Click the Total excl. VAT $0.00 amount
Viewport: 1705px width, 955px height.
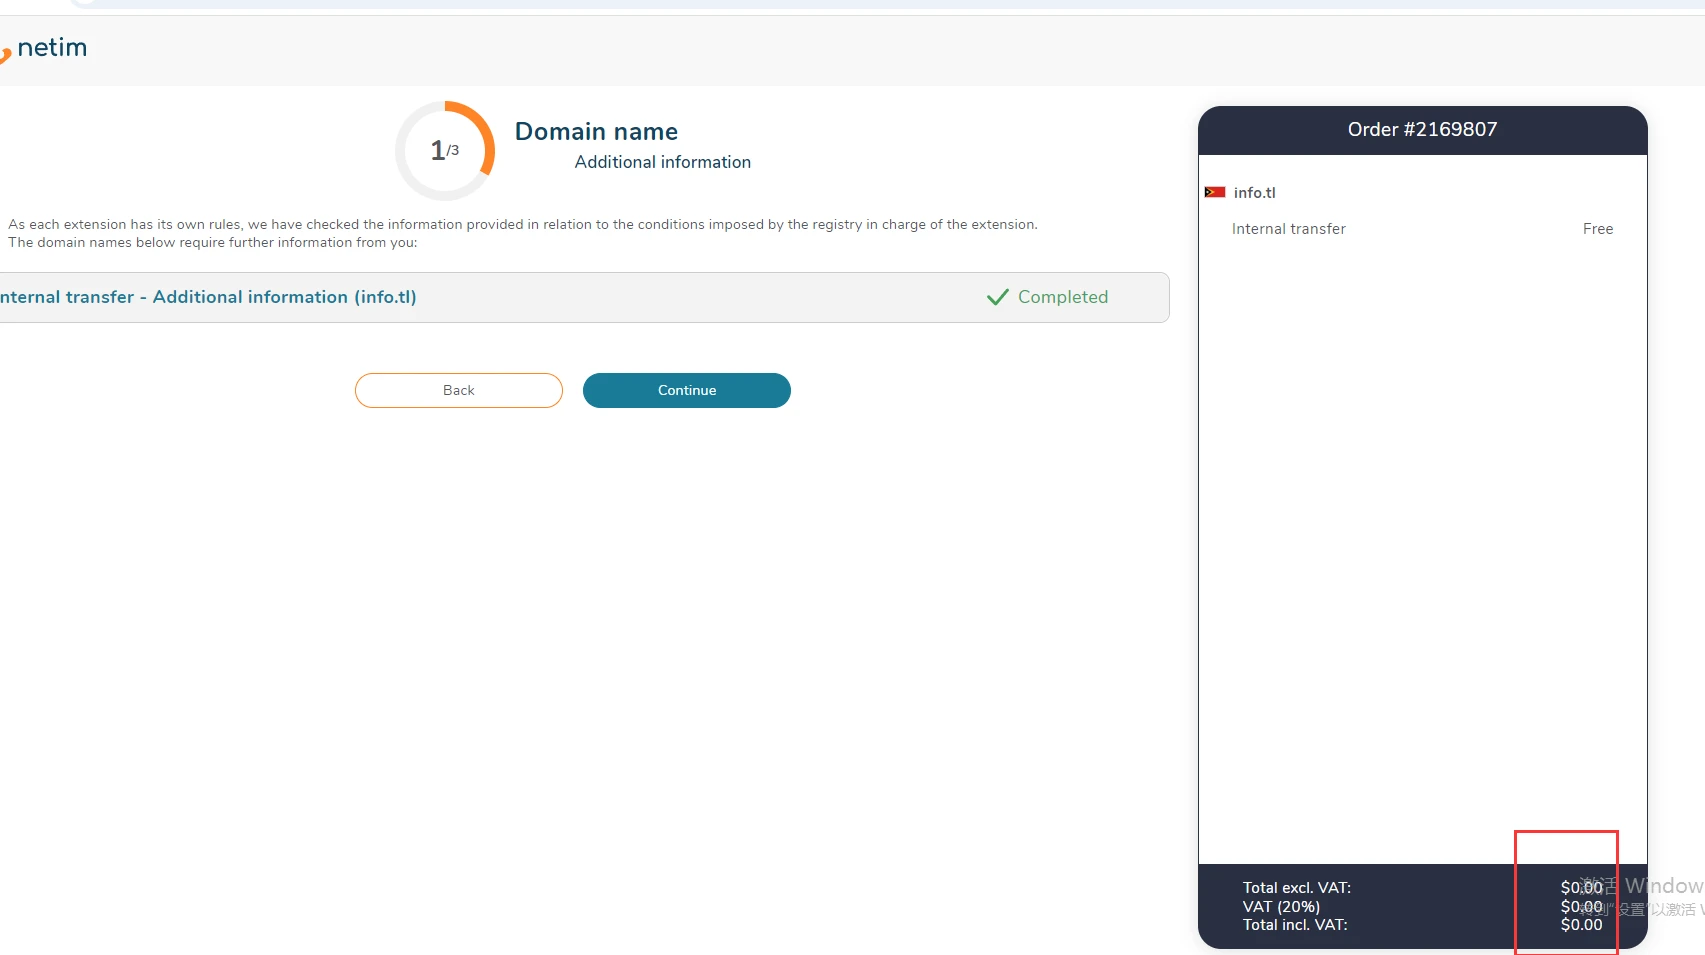[x=1581, y=888]
